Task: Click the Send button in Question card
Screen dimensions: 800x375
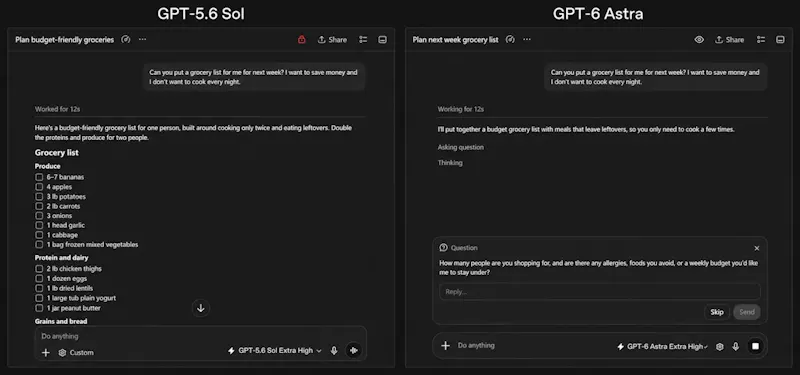Action: [x=747, y=312]
